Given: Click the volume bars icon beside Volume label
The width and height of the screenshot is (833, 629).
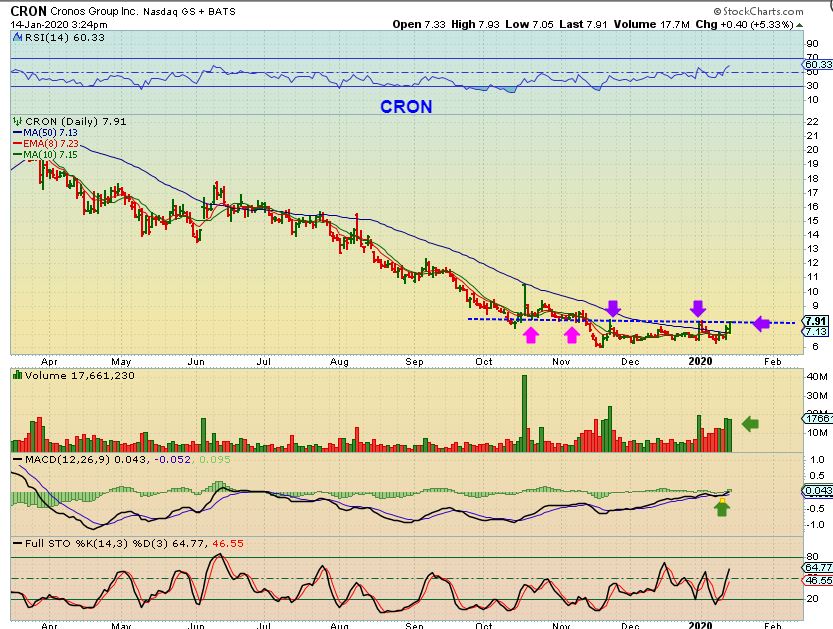Looking at the screenshot, I should 18,375.
